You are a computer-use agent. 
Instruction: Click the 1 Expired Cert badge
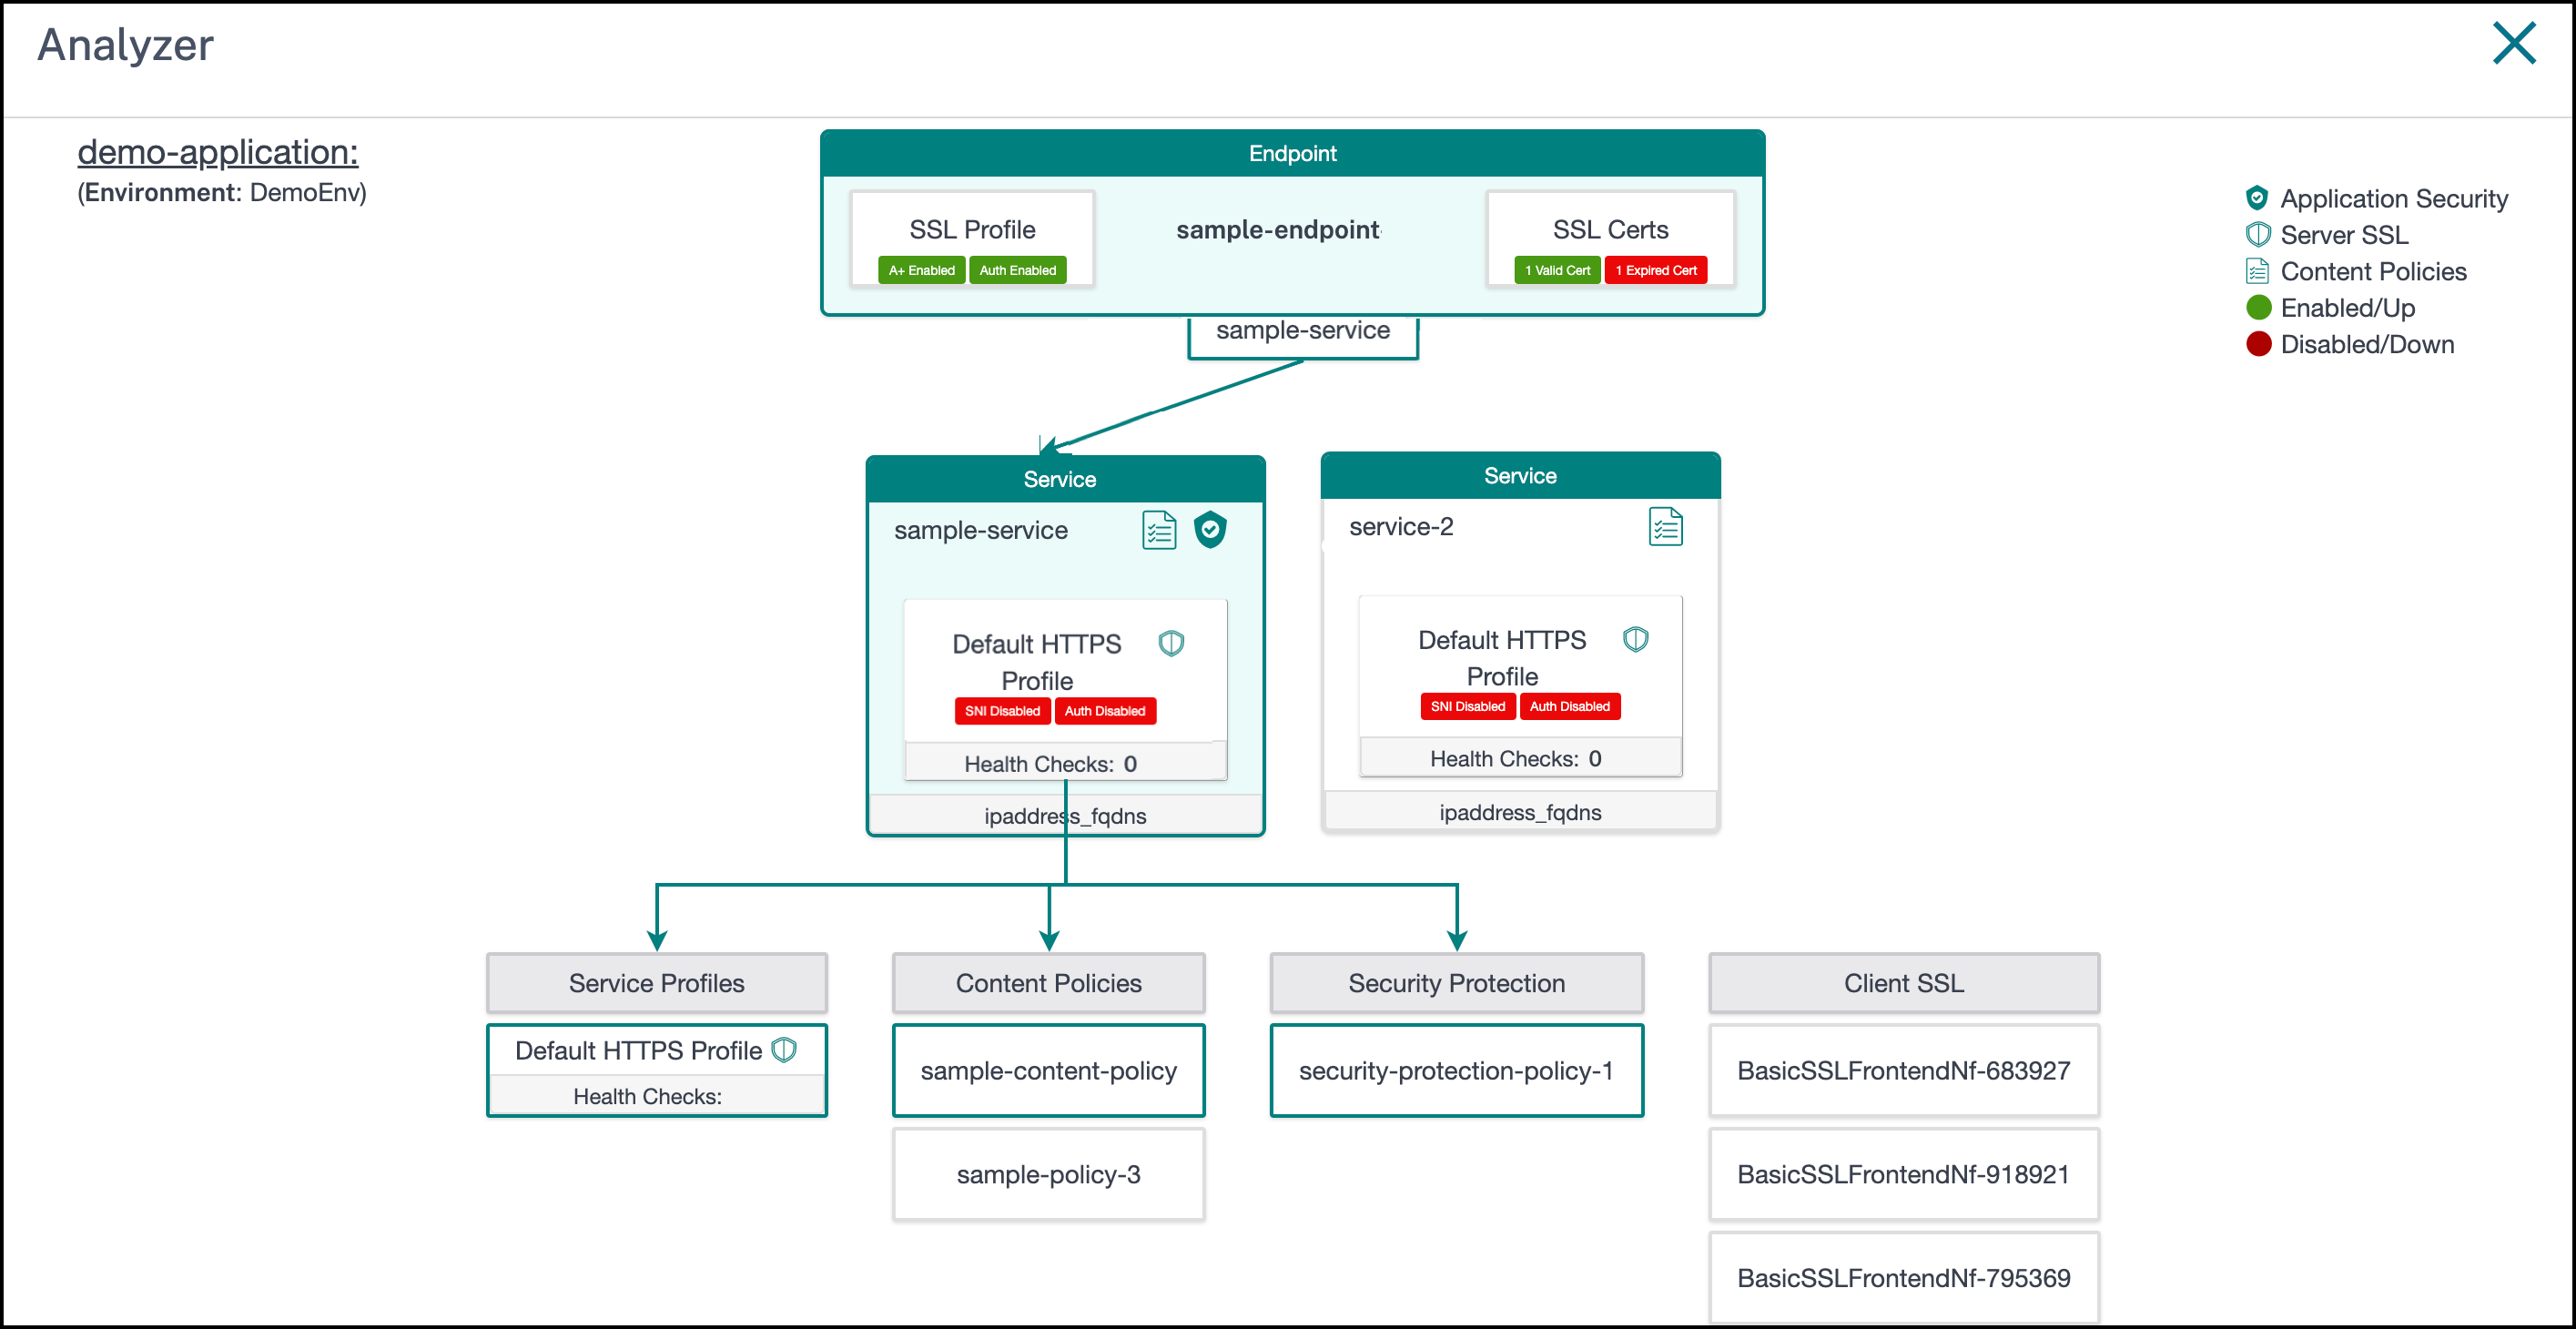click(x=1655, y=270)
